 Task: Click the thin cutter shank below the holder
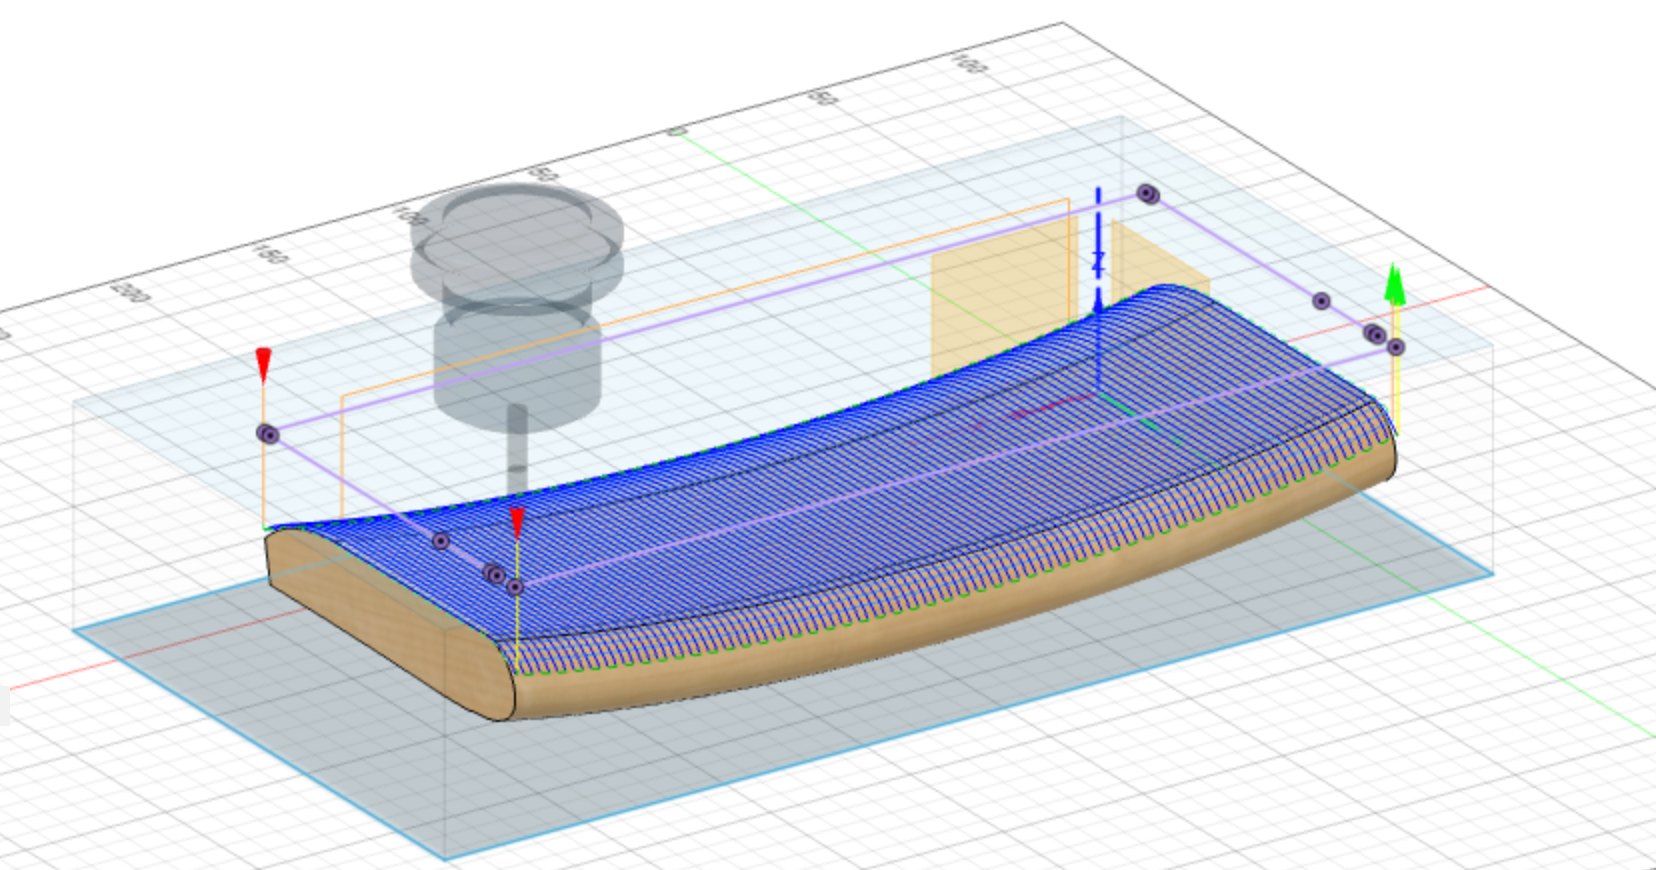(516, 447)
